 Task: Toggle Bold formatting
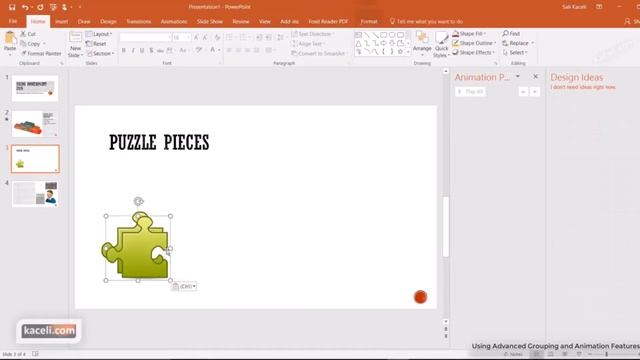pyautogui.click(x=123, y=50)
